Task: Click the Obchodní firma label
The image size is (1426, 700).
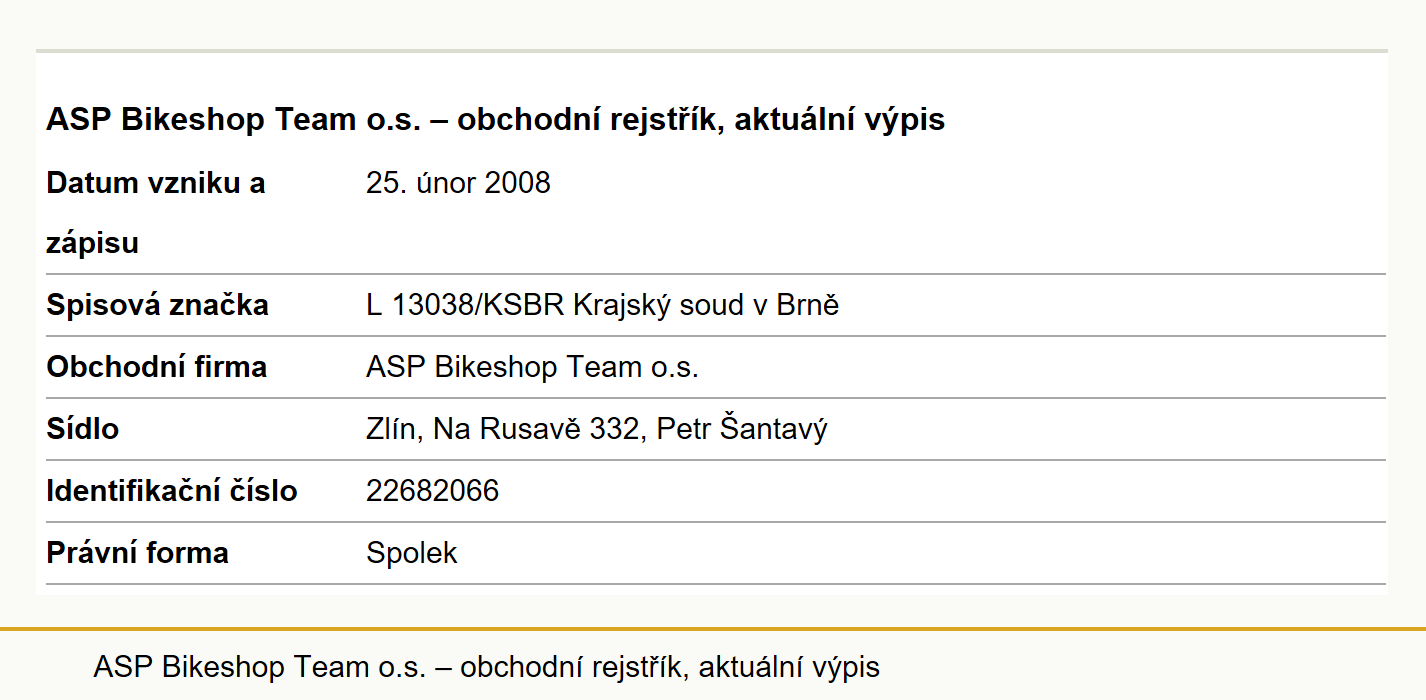Action: coord(156,367)
